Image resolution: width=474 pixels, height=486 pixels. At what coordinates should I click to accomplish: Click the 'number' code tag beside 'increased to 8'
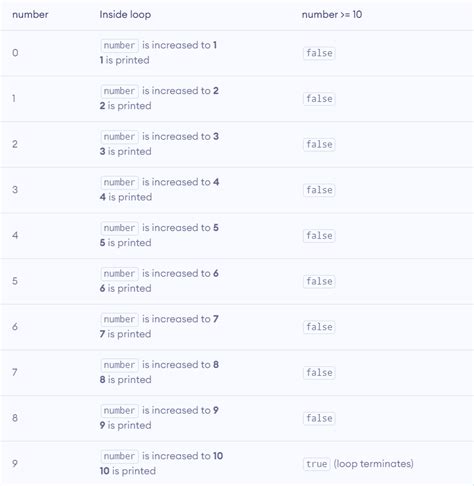point(119,365)
